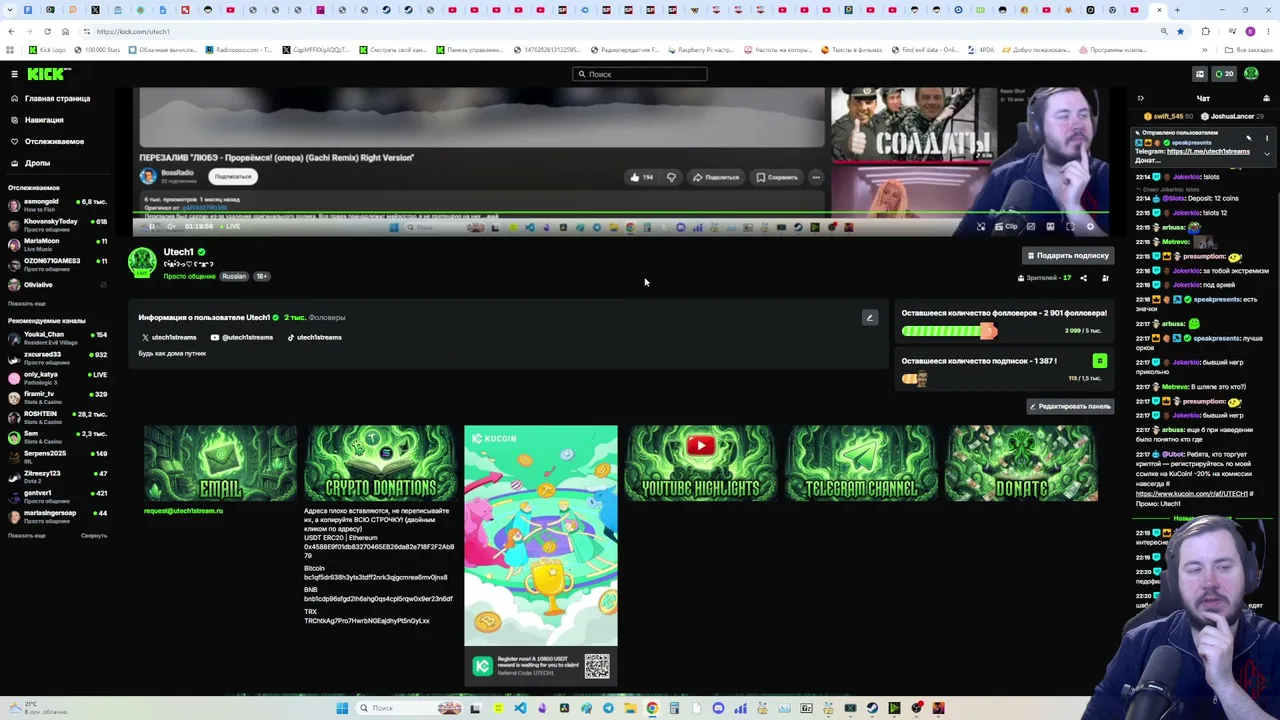Click the subscriptions goal progress bar

915,379
